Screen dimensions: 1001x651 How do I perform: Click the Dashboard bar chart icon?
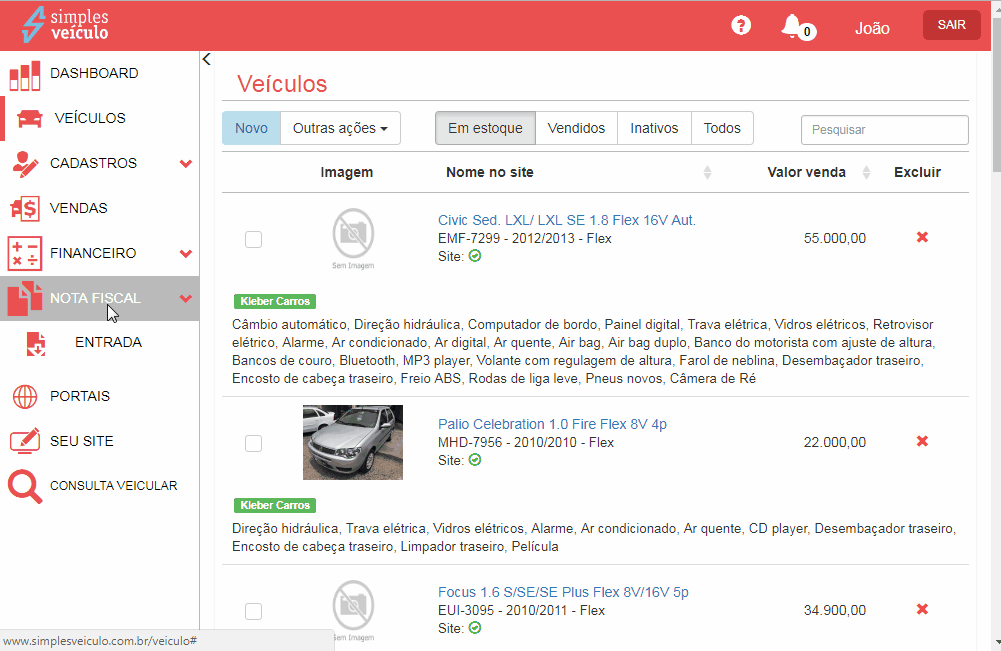point(24,74)
